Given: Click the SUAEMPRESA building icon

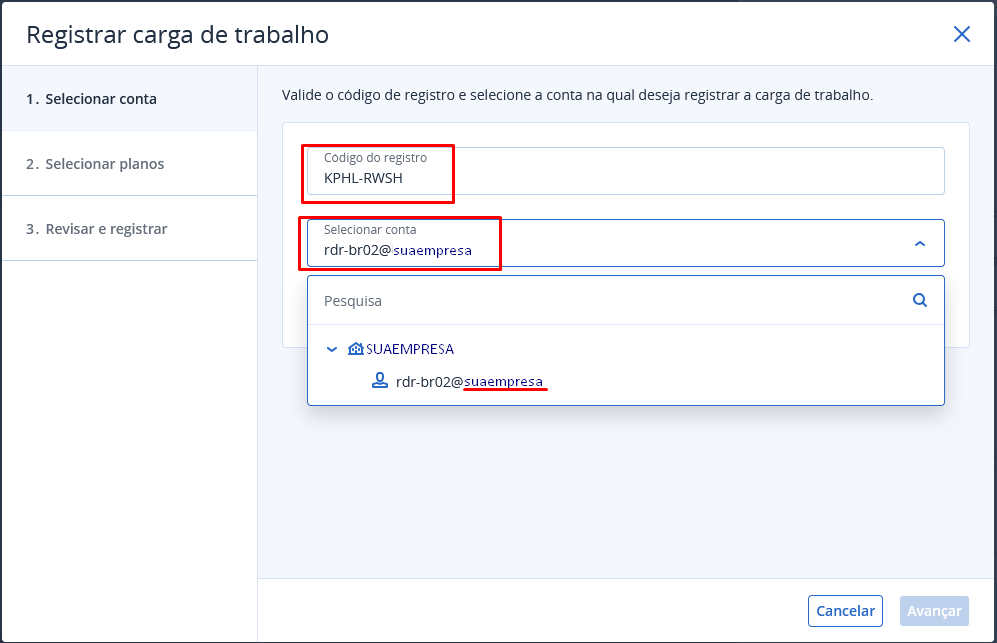Looking at the screenshot, I should [x=355, y=349].
